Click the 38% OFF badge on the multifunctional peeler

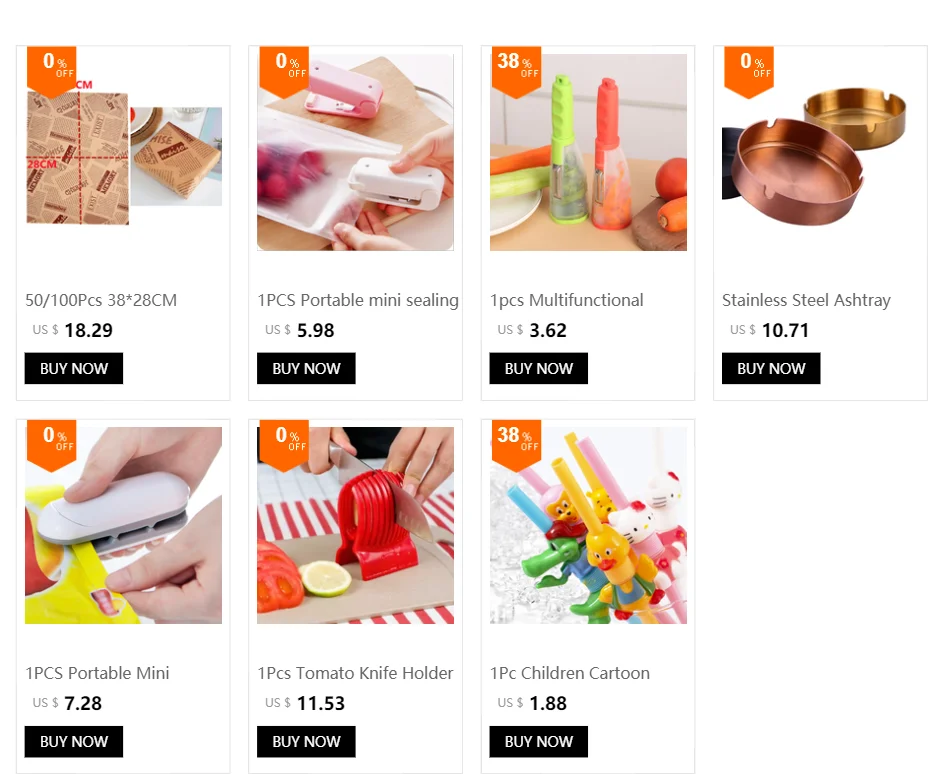[x=516, y=72]
